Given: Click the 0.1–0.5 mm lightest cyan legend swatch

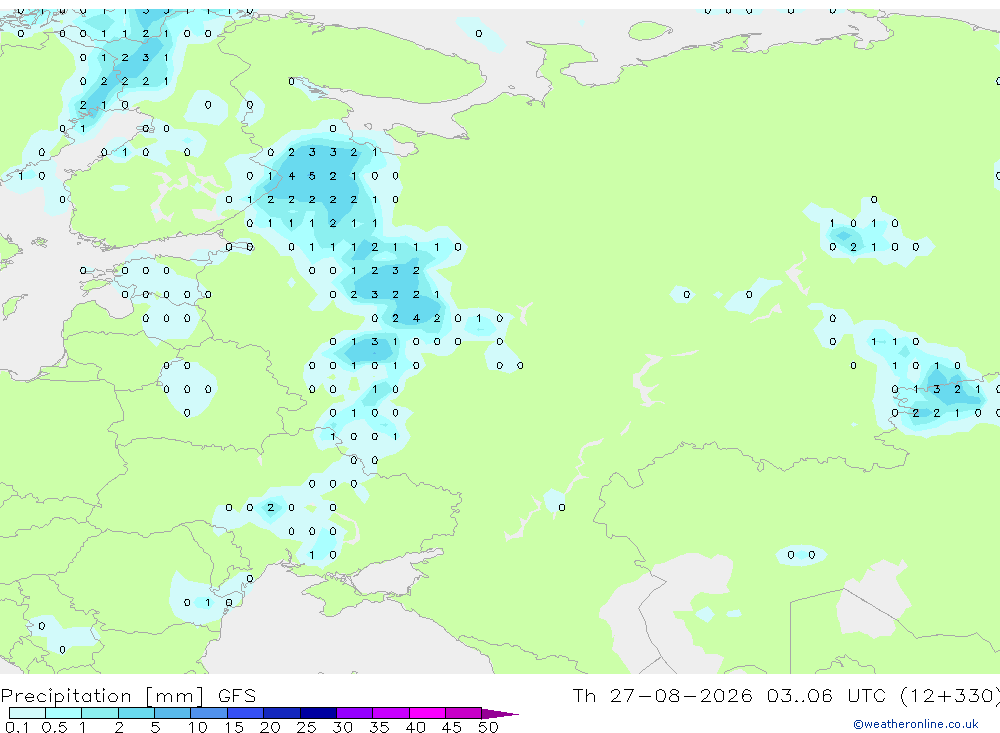Looking at the screenshot, I should [x=27, y=713].
